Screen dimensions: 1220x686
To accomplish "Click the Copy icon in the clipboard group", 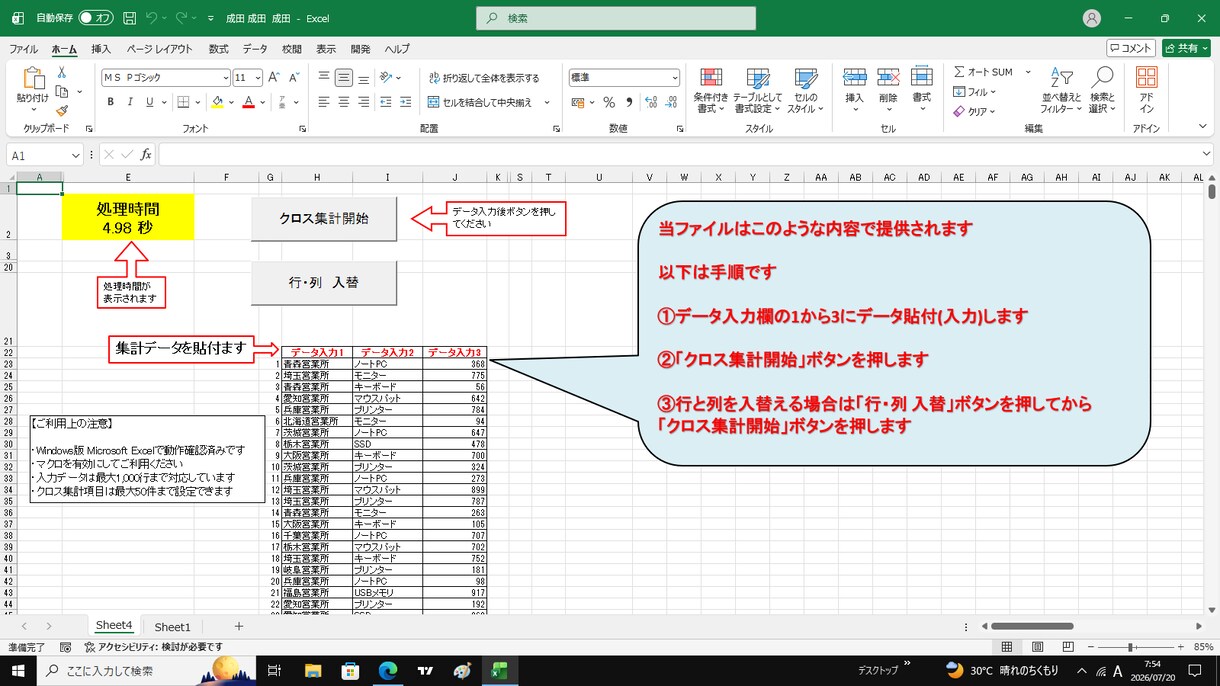I will pyautogui.click(x=62, y=91).
